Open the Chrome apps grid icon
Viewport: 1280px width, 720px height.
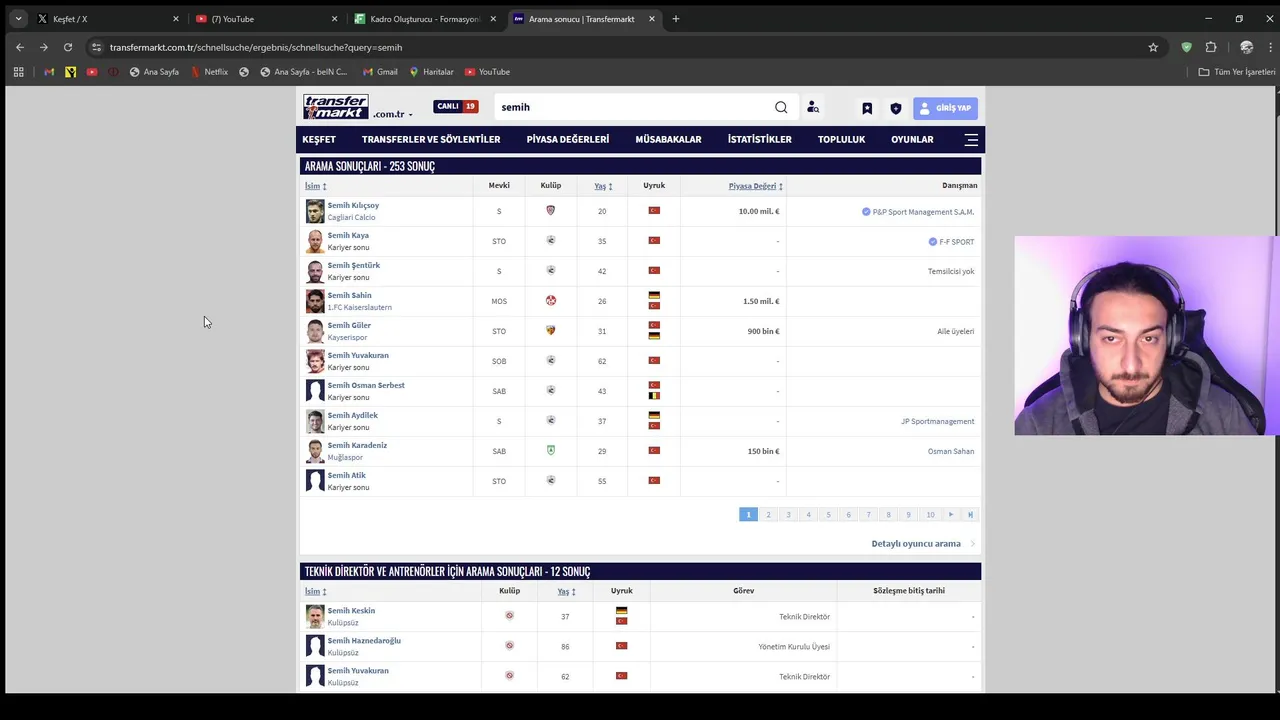[18, 72]
